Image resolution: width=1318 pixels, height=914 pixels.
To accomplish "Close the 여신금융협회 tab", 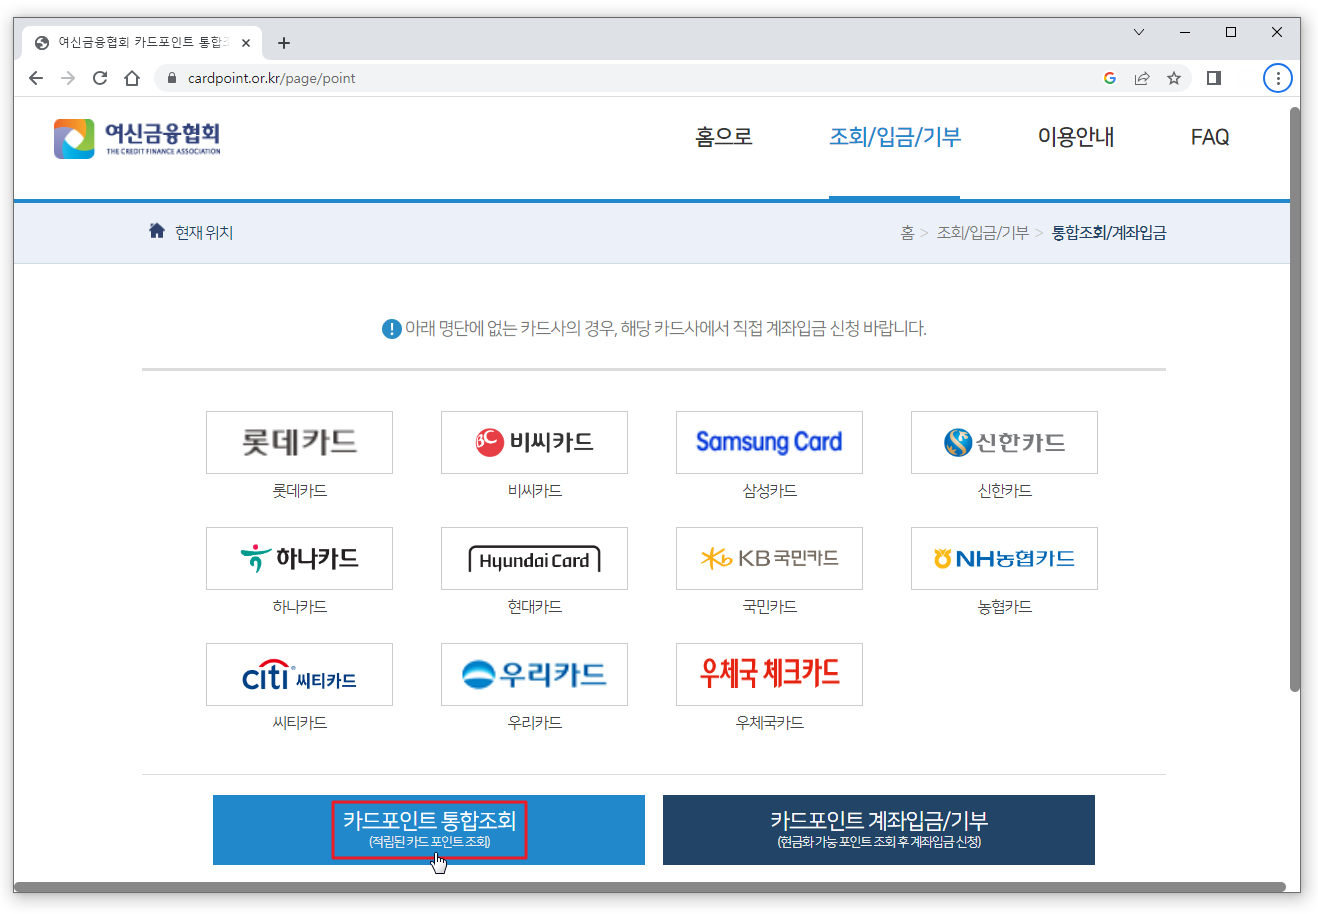I will point(246,43).
